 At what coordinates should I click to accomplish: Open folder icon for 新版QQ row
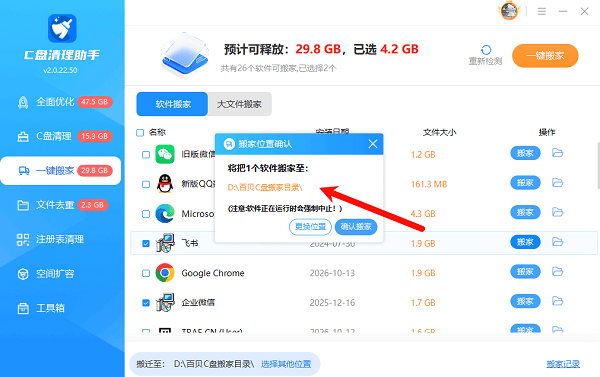[x=558, y=183]
